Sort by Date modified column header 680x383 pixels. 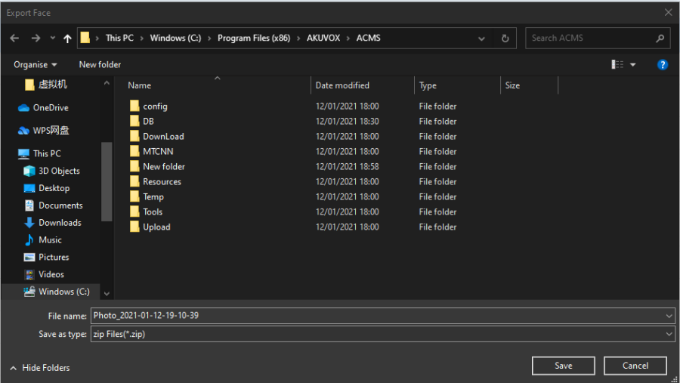pos(342,85)
